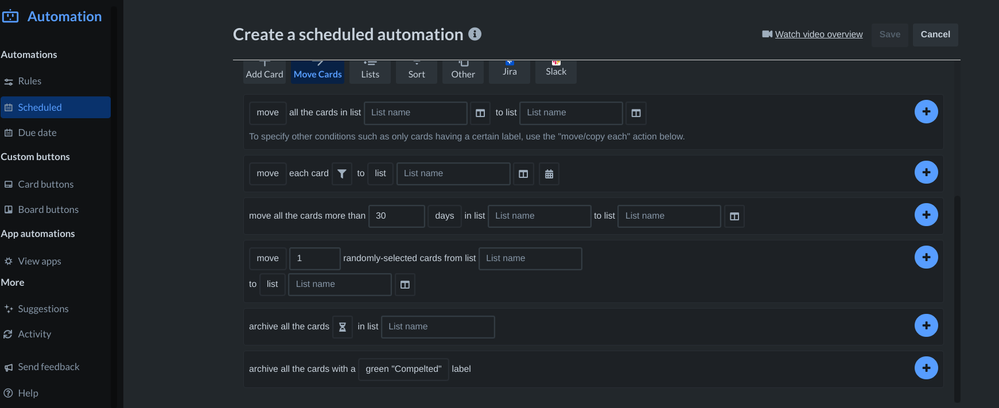Screen dimensions: 999x408
Task: Click board picker icon in random-cards row
Action: (405, 284)
